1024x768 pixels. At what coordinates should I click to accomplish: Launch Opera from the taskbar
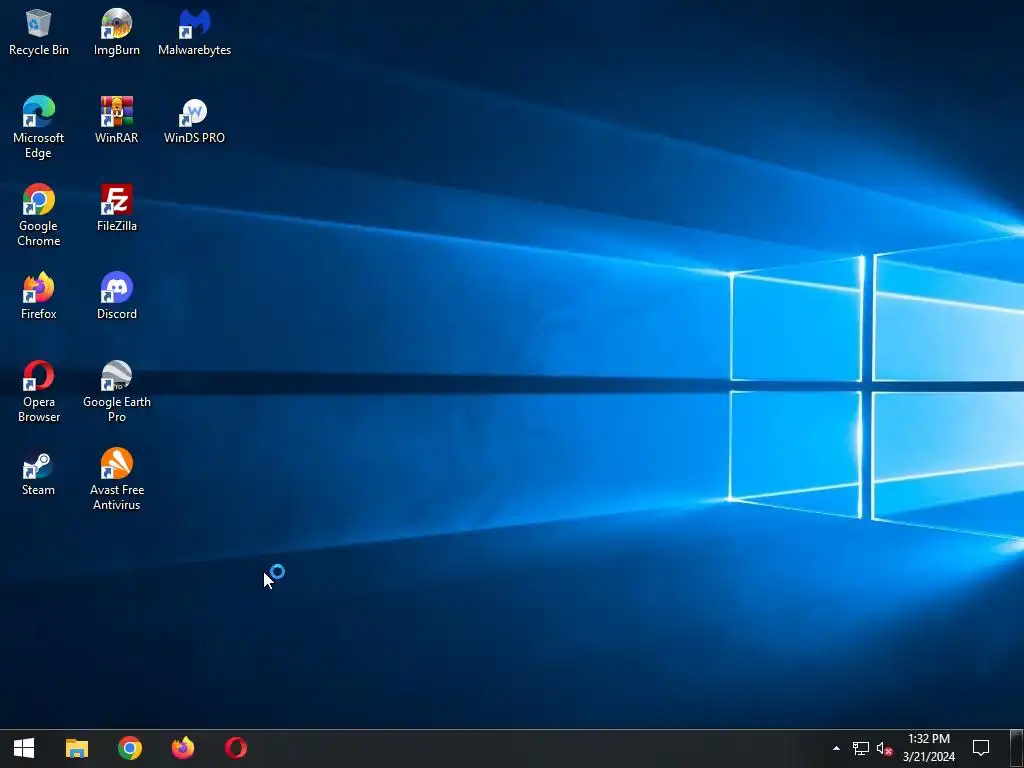coord(236,748)
